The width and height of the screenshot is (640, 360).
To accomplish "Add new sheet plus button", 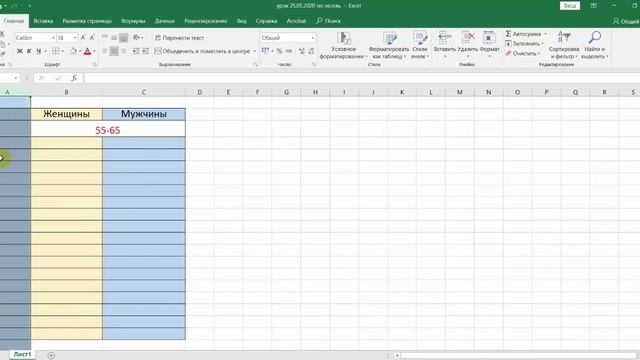I will 51,356.
